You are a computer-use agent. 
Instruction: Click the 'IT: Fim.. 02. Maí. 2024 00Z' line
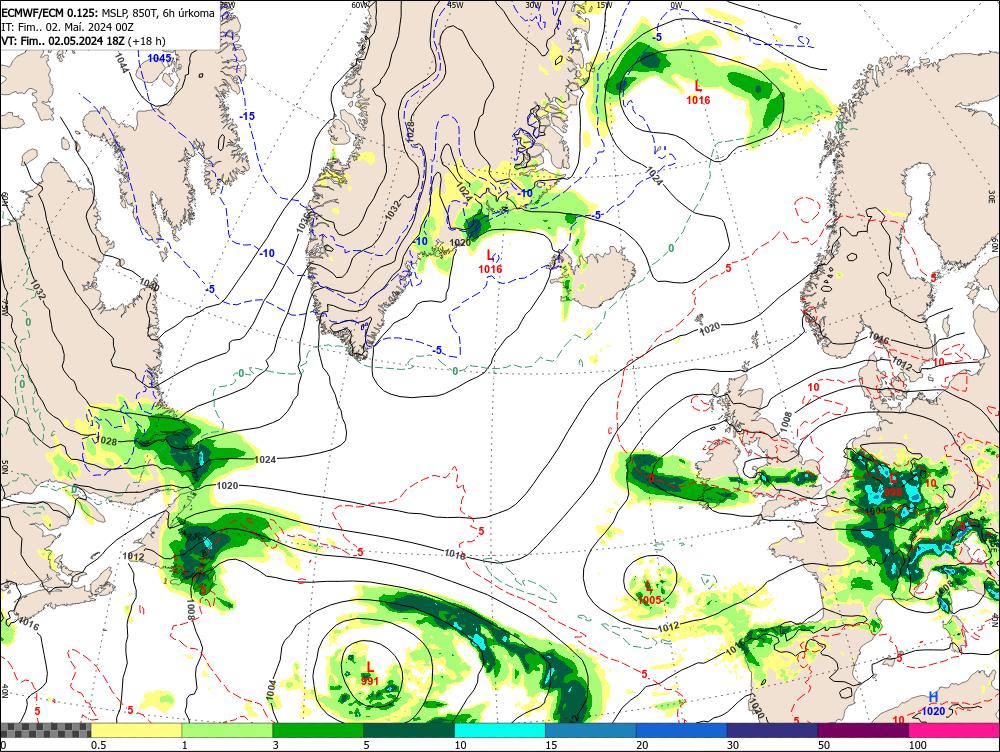click(x=68, y=27)
